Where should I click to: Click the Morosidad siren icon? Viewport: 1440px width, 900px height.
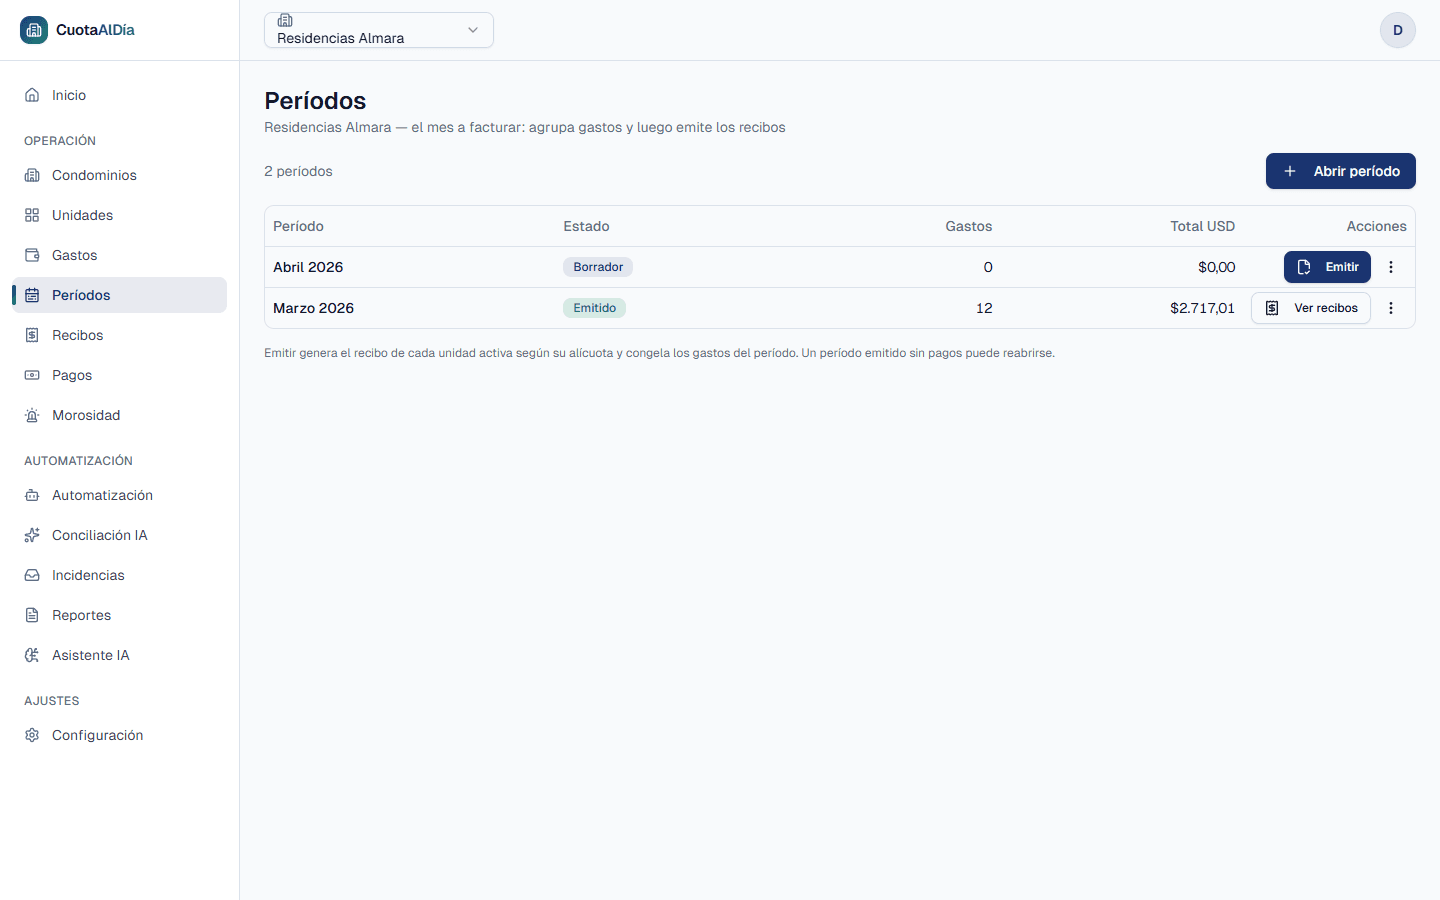pos(32,415)
